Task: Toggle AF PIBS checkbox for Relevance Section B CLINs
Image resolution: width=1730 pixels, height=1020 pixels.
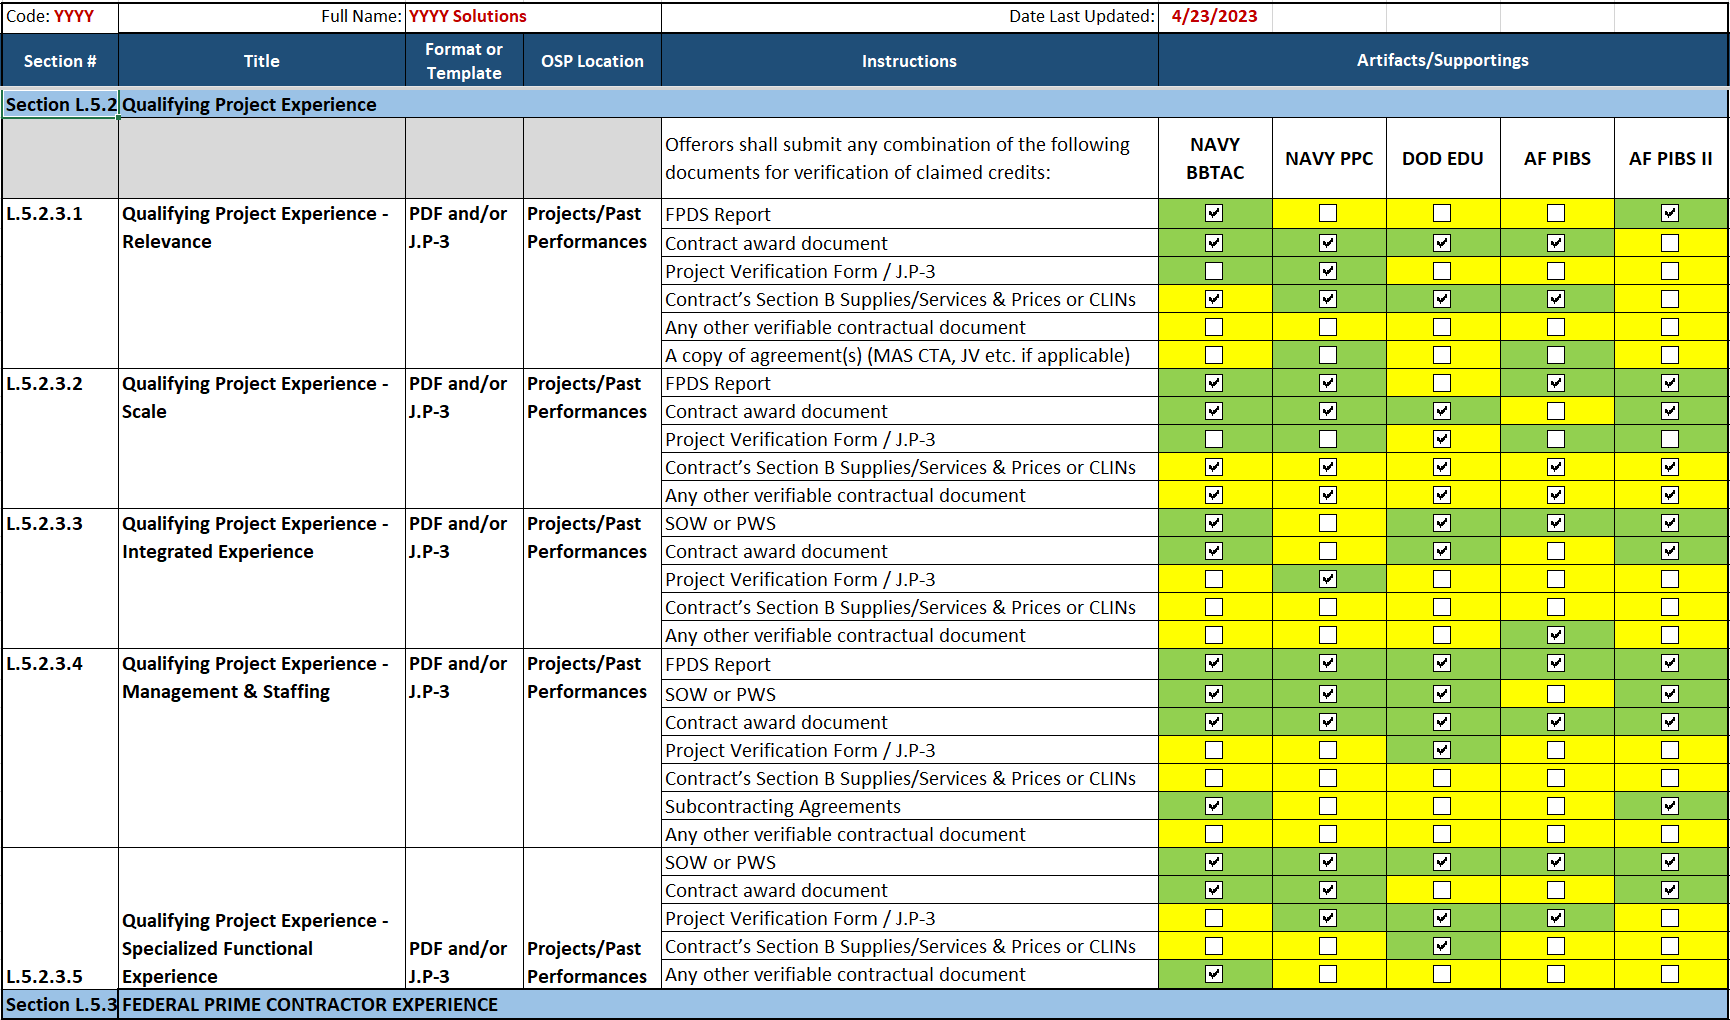Action: tap(1556, 299)
